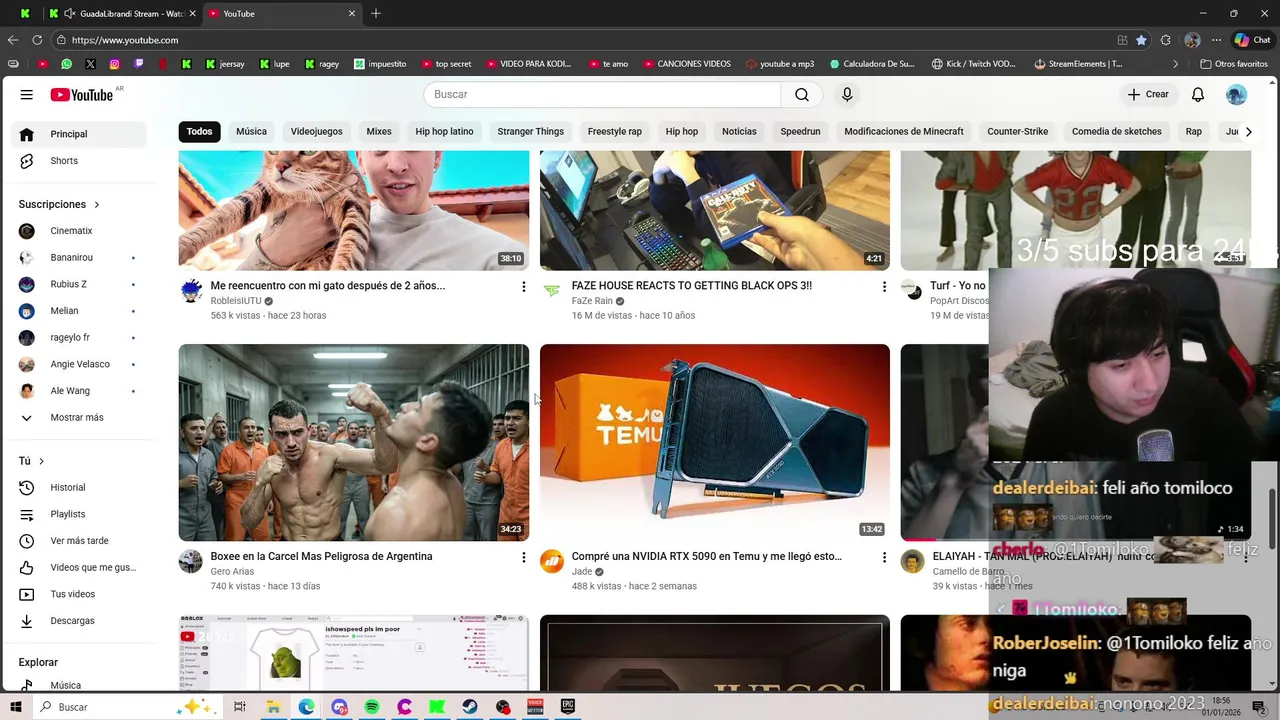
Task: Select the Videojuegos filter chip
Action: 316,131
